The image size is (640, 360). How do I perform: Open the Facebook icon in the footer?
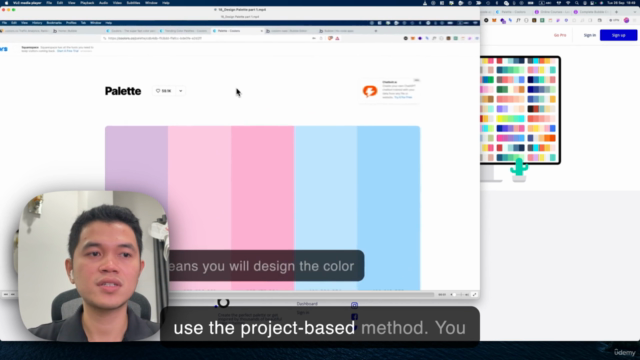pyautogui.click(x=354, y=317)
